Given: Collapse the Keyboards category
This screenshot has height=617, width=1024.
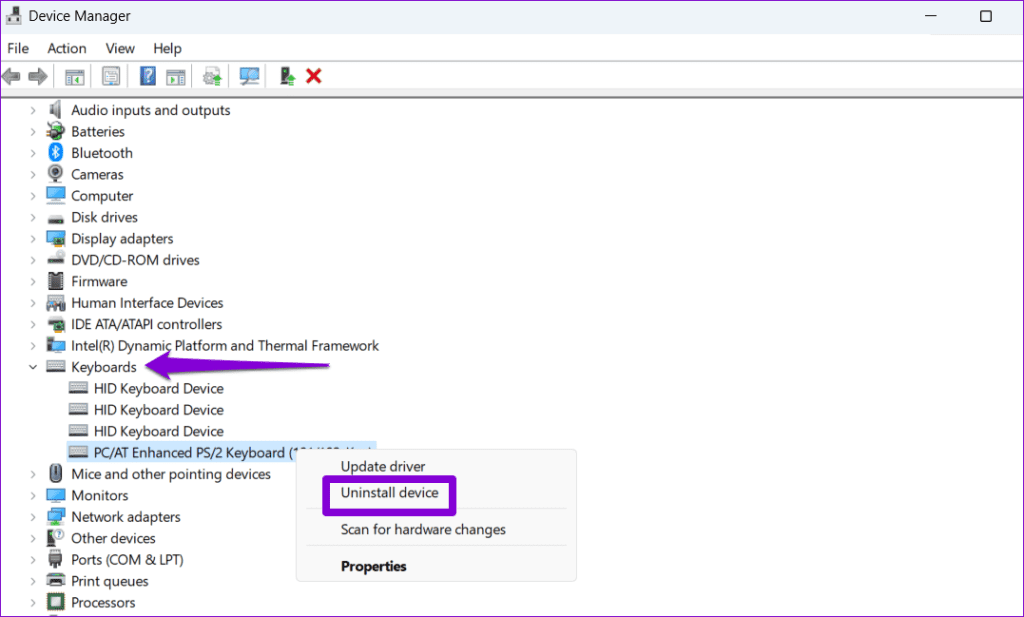Looking at the screenshot, I should tap(33, 366).
